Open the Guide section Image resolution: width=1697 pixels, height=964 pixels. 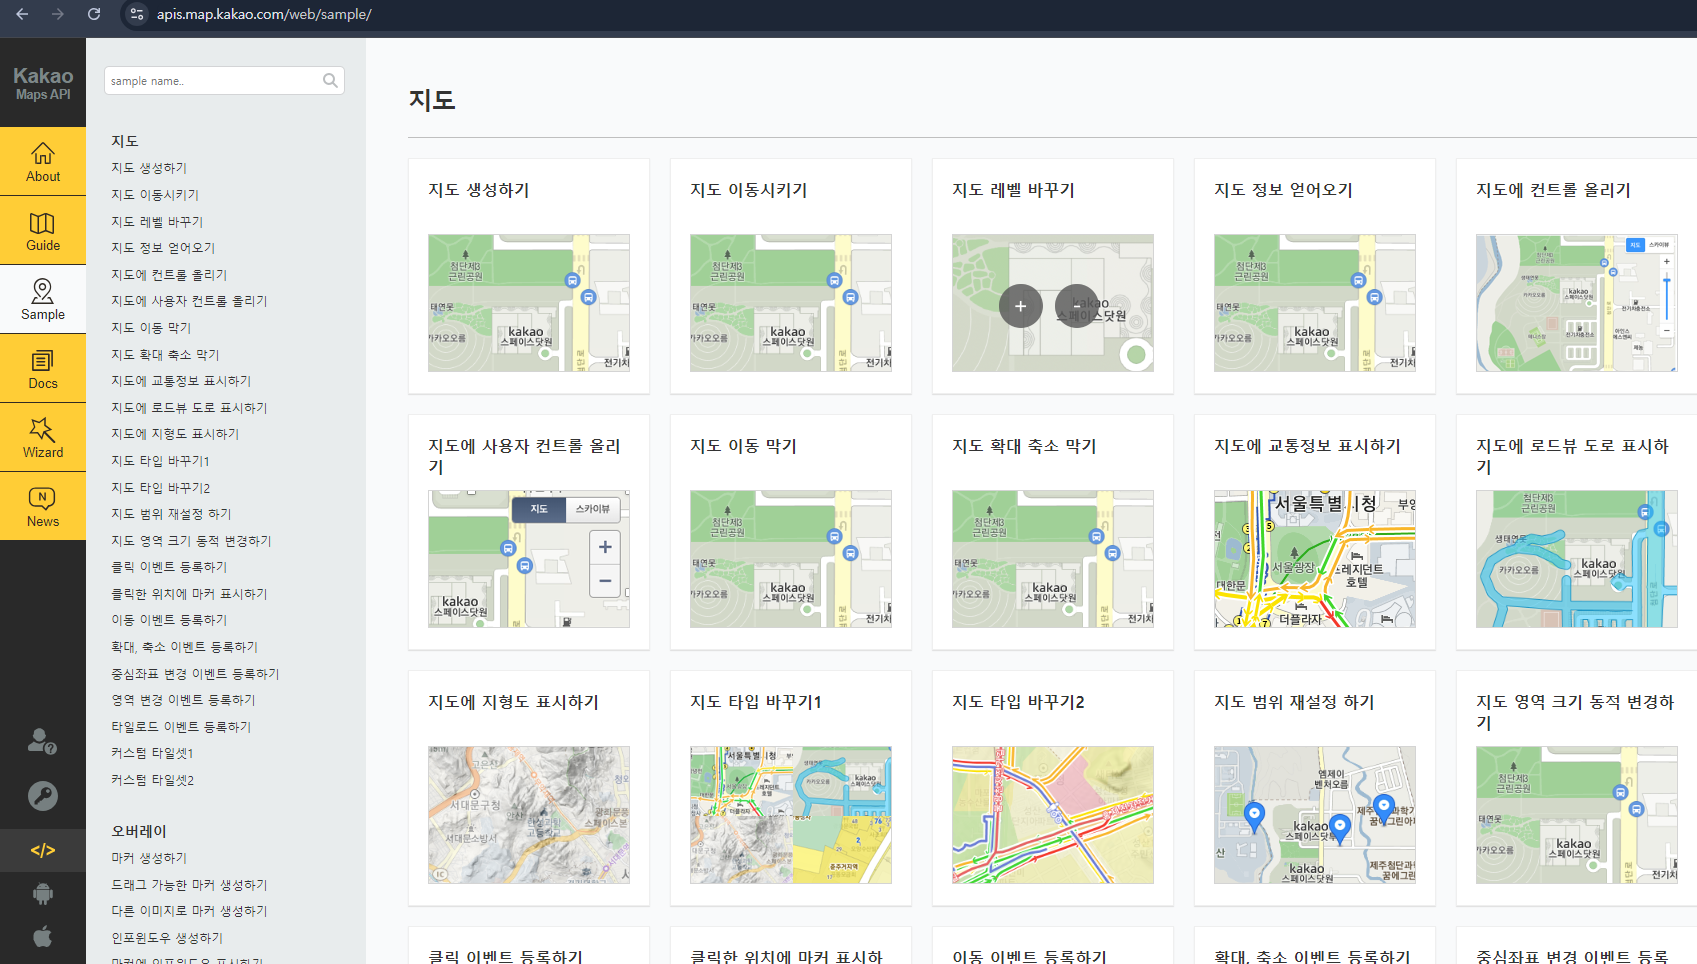click(43, 231)
